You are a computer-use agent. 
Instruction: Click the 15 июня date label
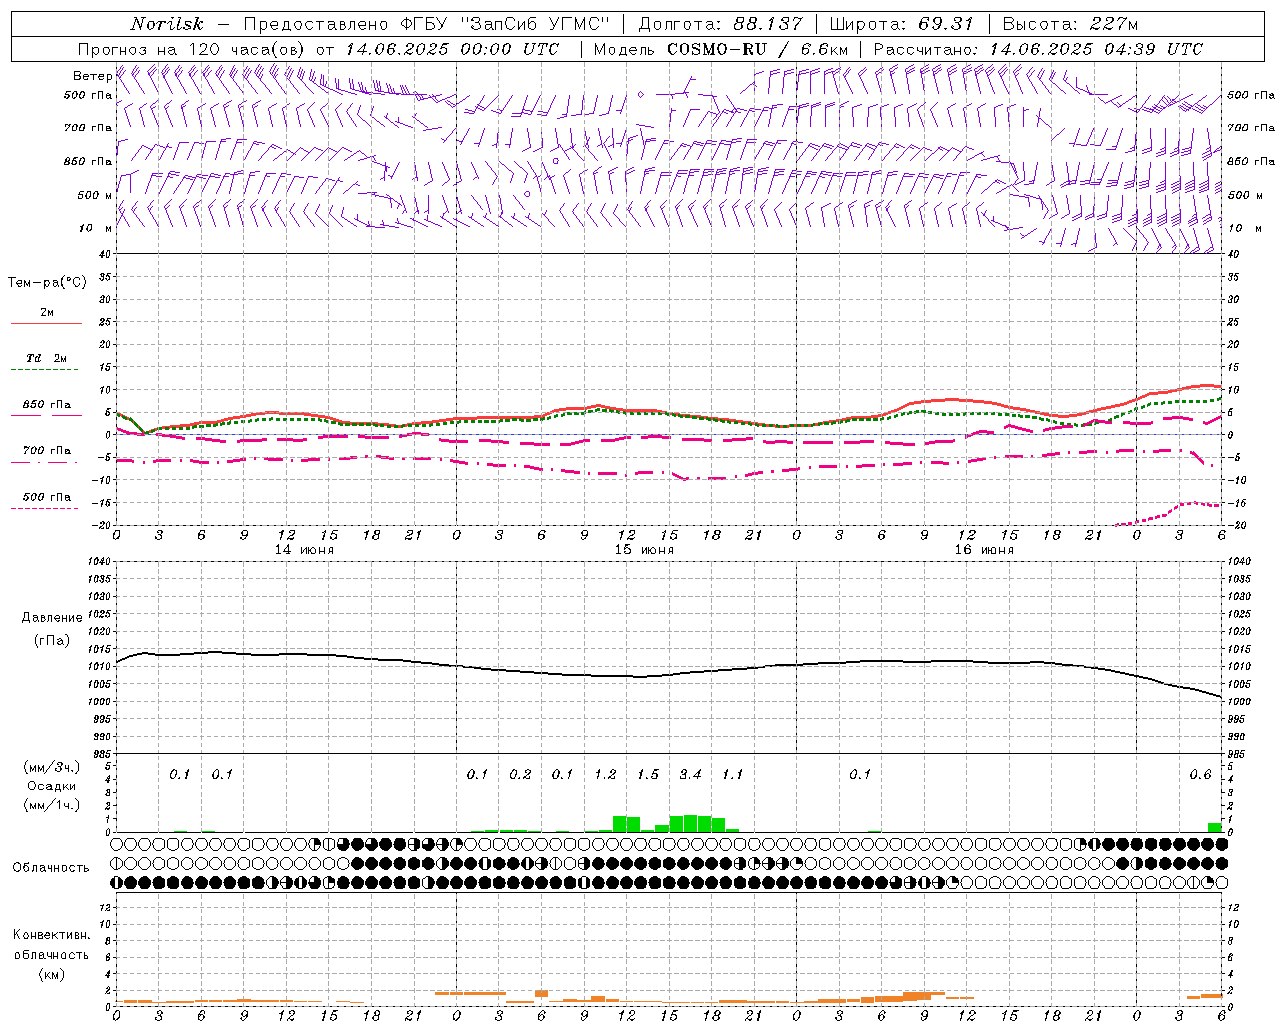pyautogui.click(x=644, y=550)
